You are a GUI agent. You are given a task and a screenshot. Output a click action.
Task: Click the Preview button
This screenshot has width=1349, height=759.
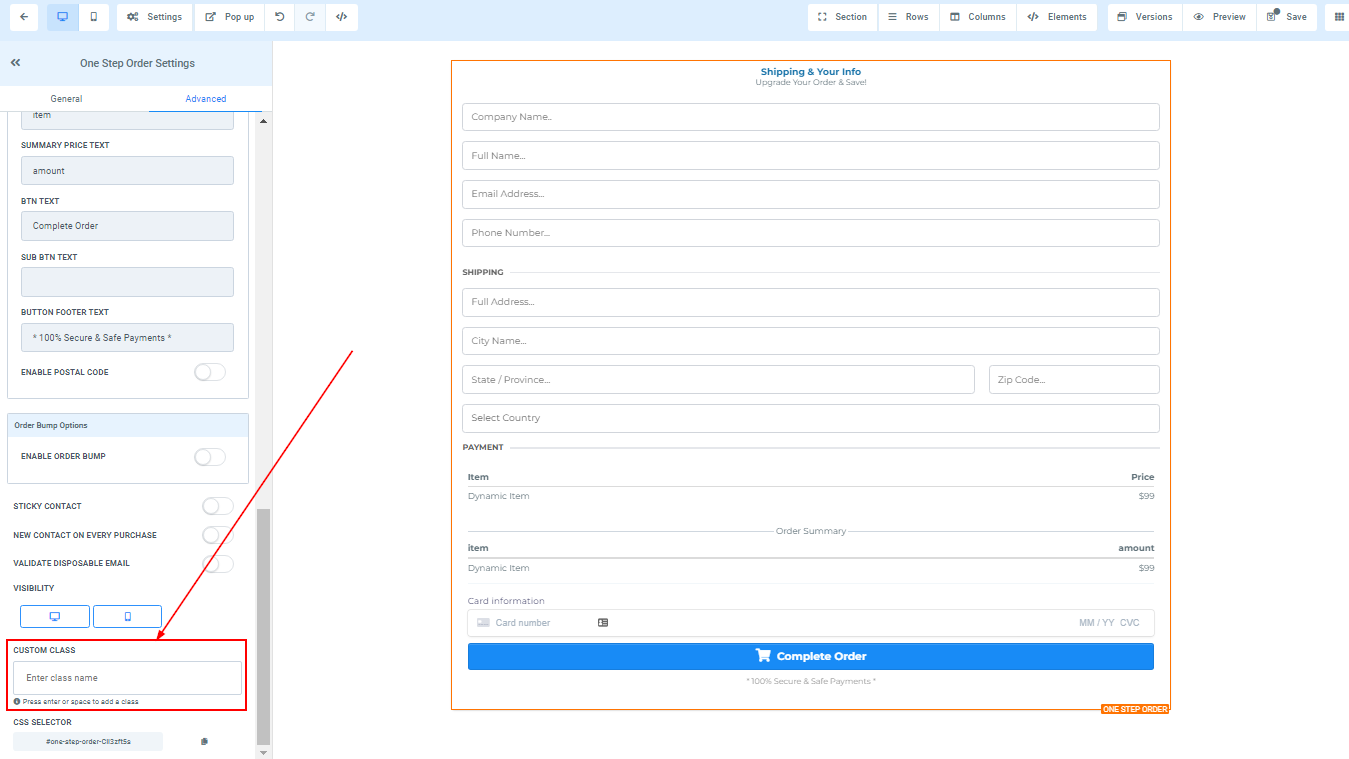click(x=1219, y=17)
